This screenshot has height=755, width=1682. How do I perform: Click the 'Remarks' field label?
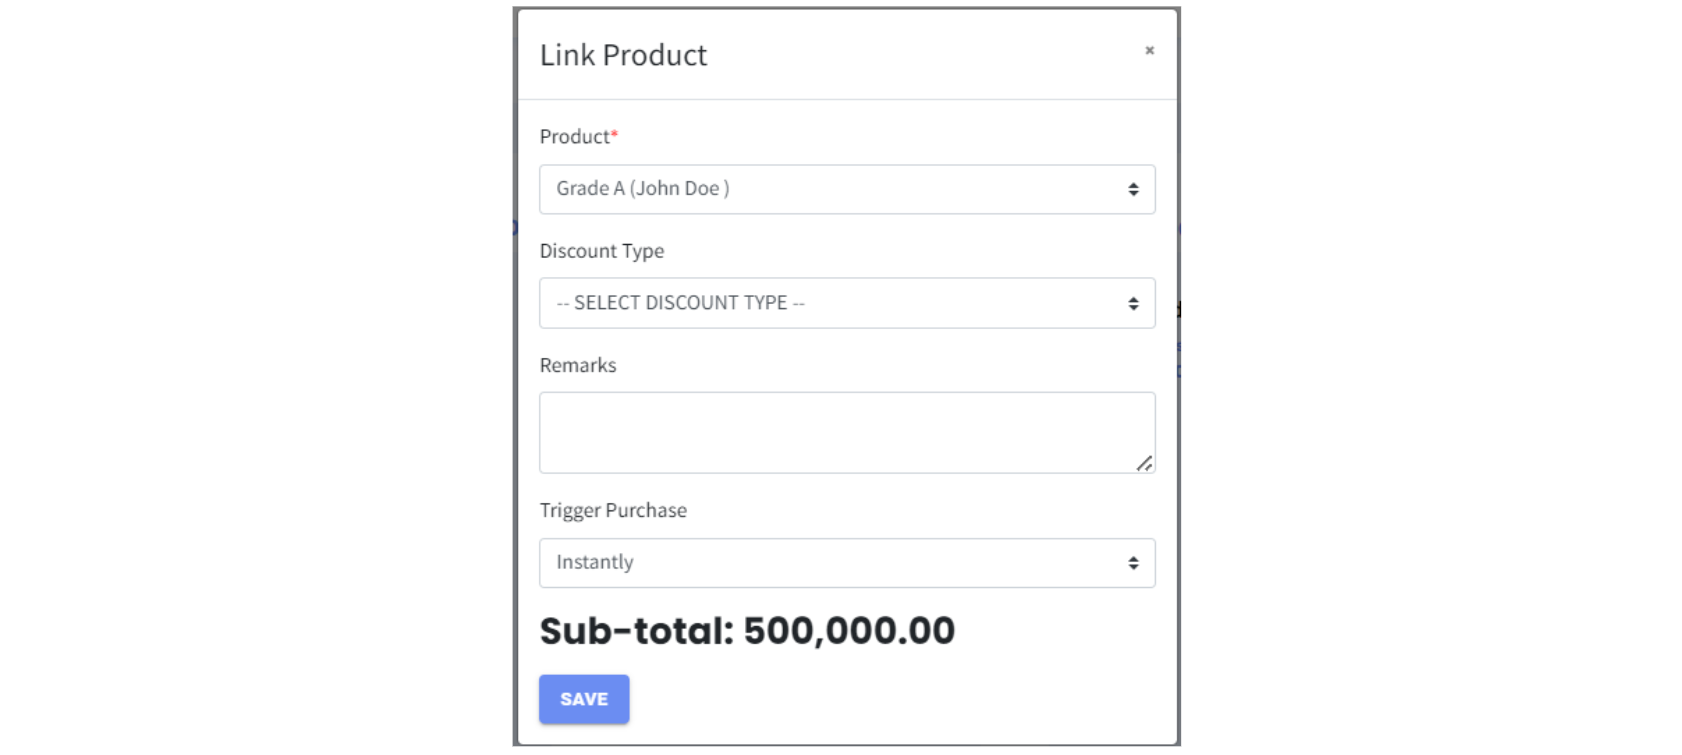[x=578, y=365]
